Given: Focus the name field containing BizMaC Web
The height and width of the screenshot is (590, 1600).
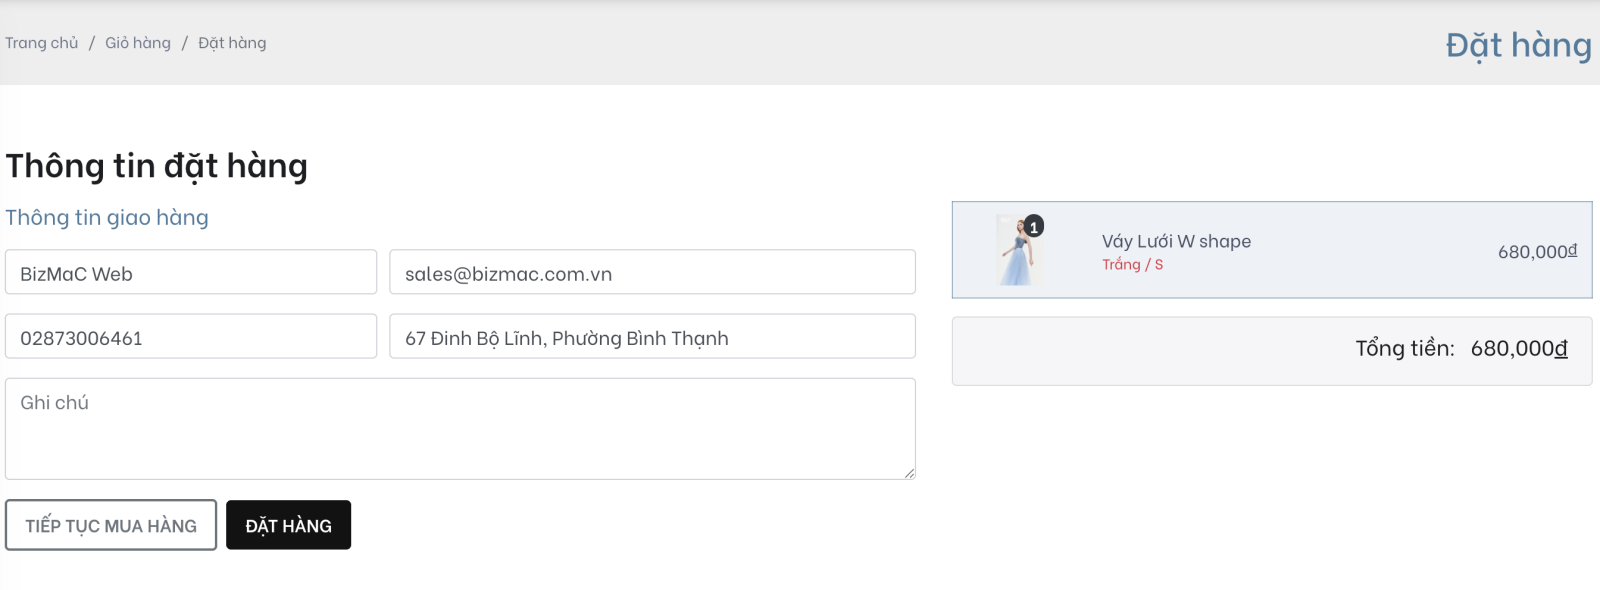Looking at the screenshot, I should 191,272.
